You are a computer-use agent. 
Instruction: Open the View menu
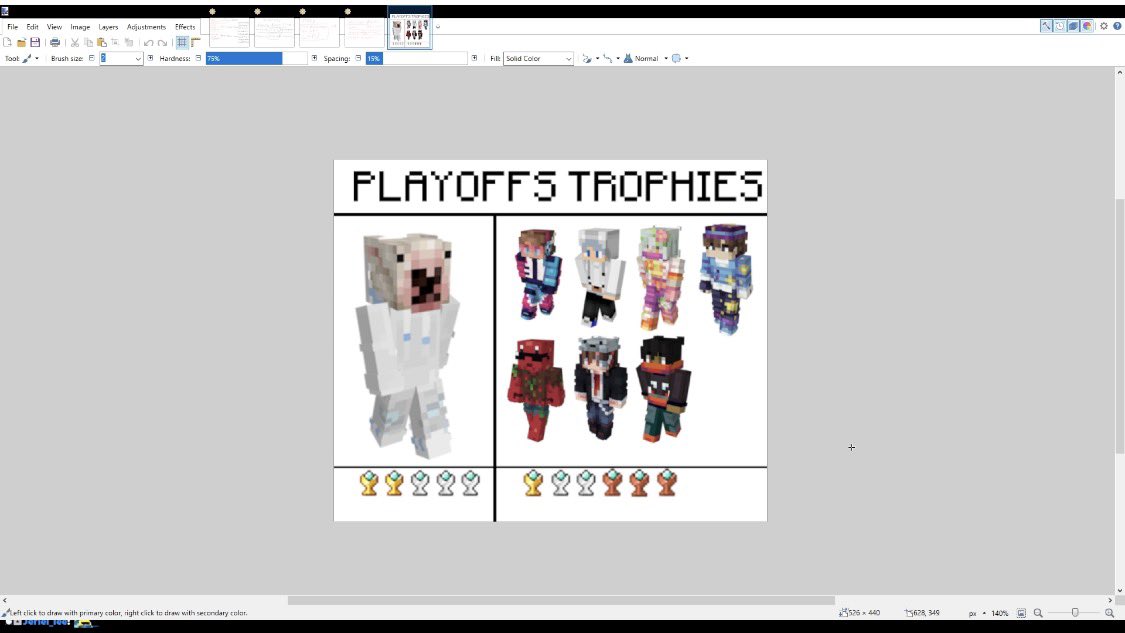55,27
